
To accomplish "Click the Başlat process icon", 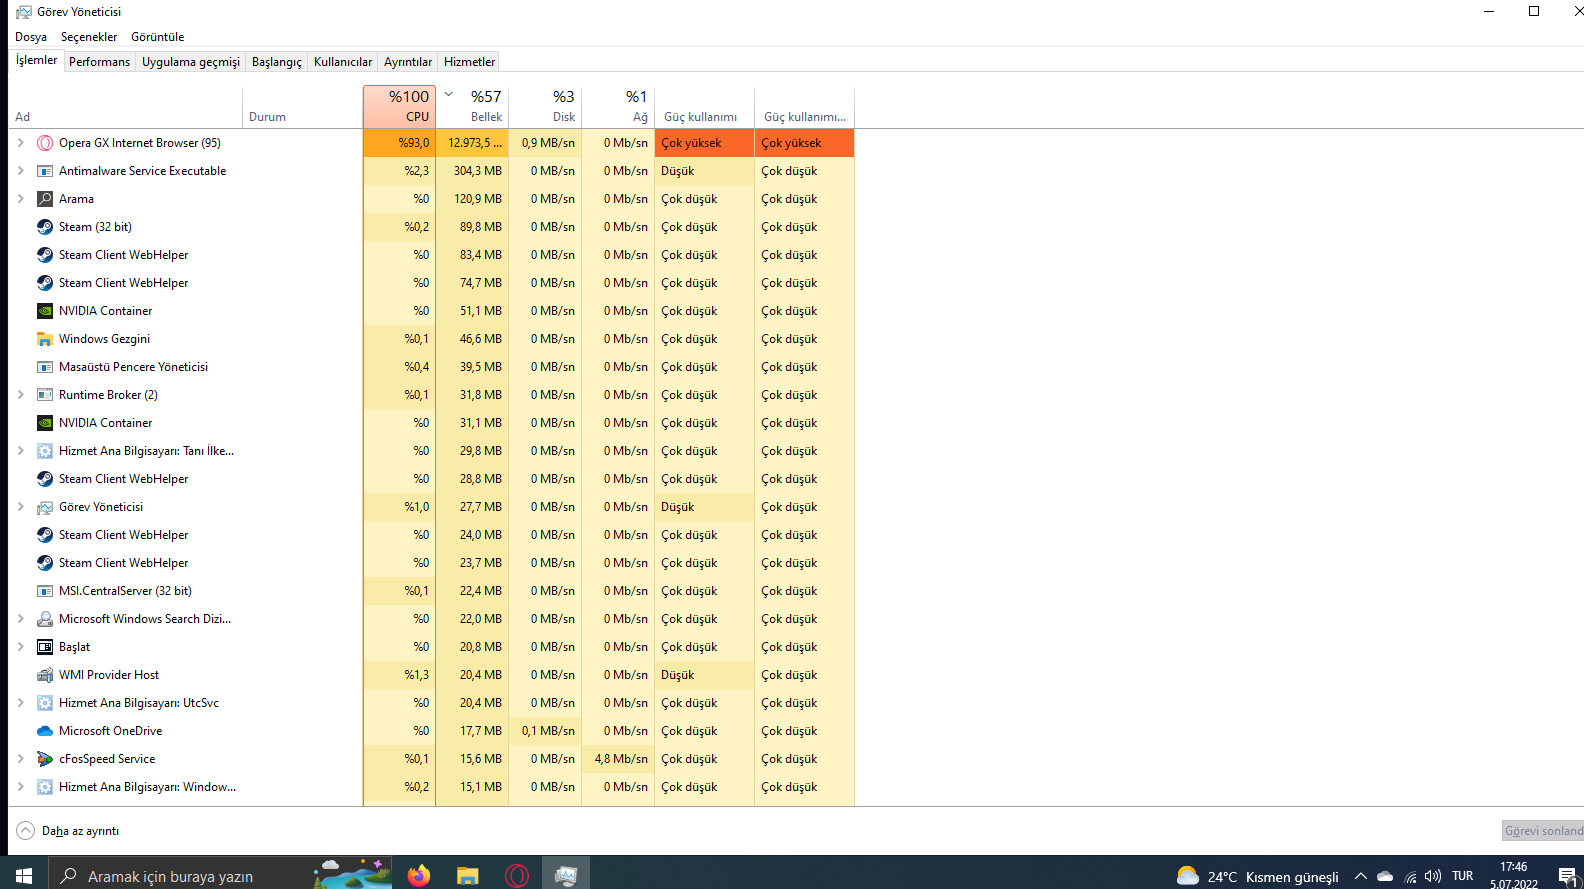I will coord(45,647).
